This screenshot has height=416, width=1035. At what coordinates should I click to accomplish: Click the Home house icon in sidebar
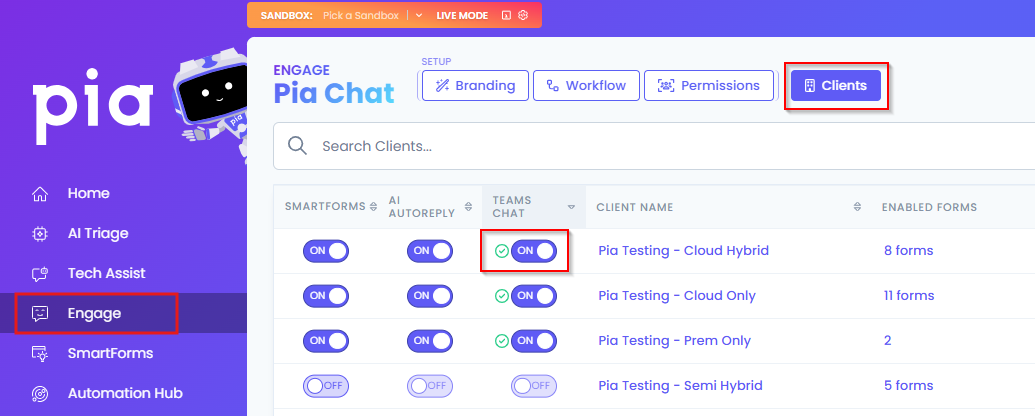(40, 194)
